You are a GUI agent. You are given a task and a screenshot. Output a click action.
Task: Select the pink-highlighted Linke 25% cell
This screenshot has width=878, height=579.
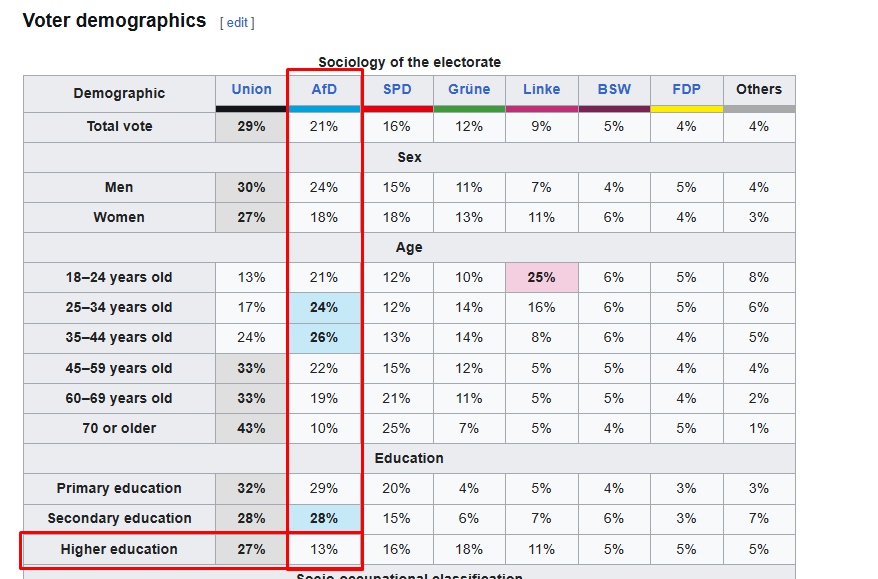[x=541, y=277]
